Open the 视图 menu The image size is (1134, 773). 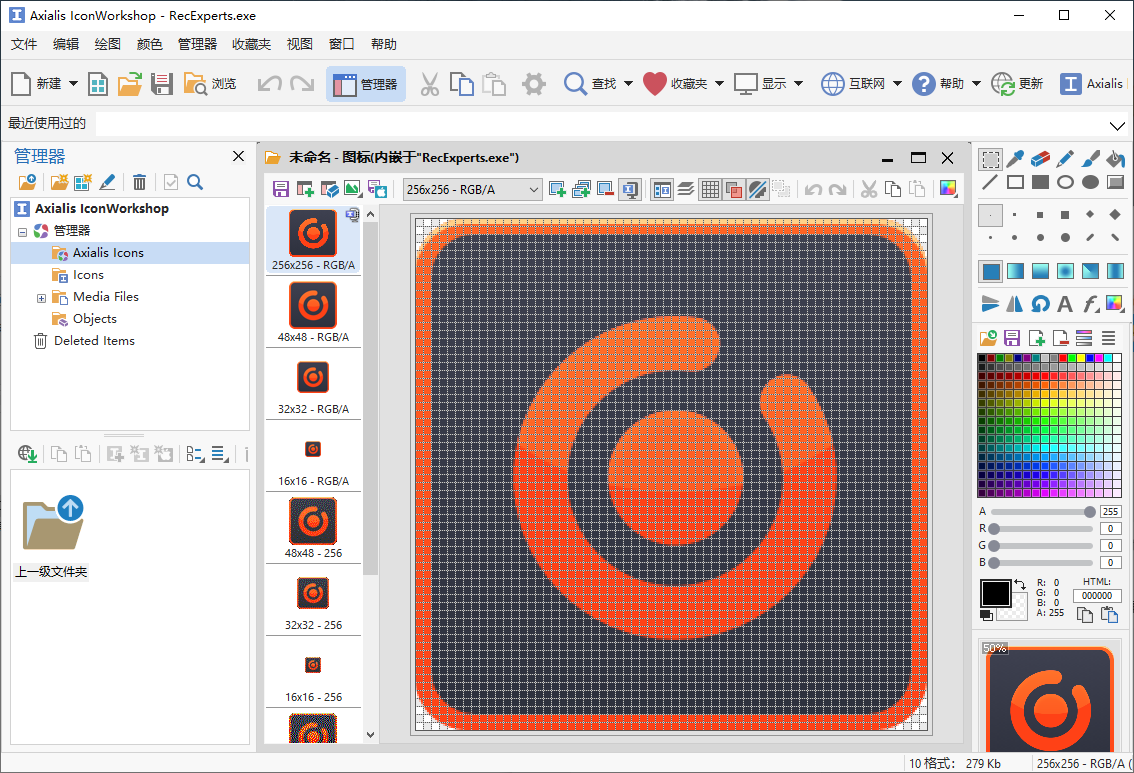300,44
